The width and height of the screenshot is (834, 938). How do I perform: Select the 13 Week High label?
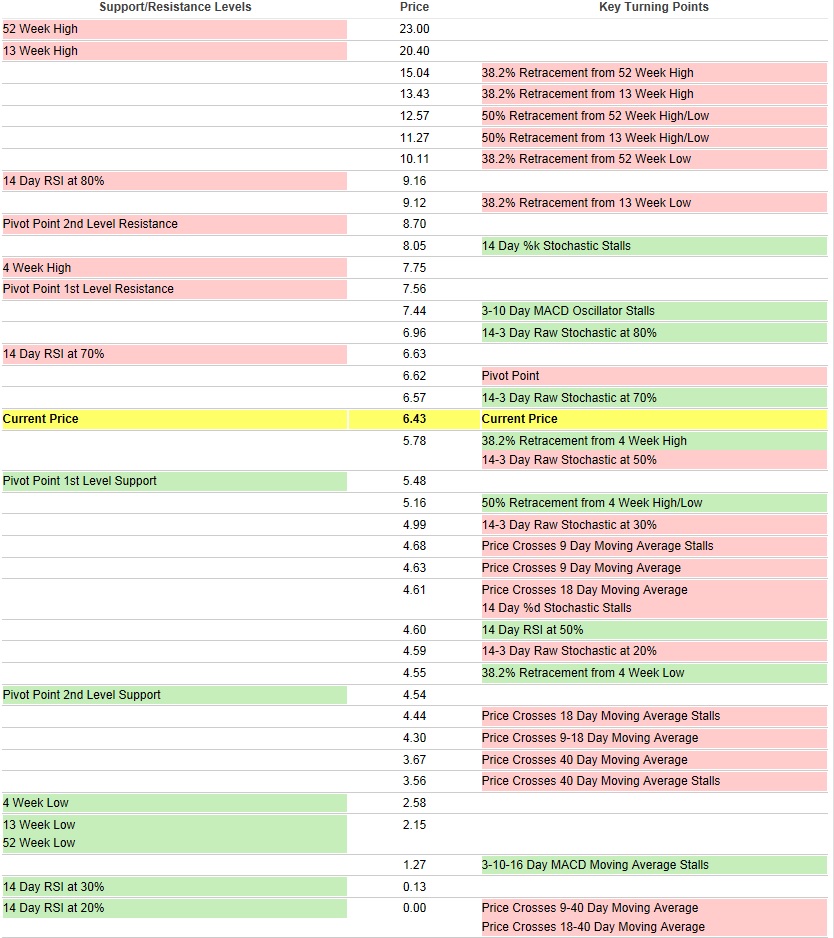(40, 51)
